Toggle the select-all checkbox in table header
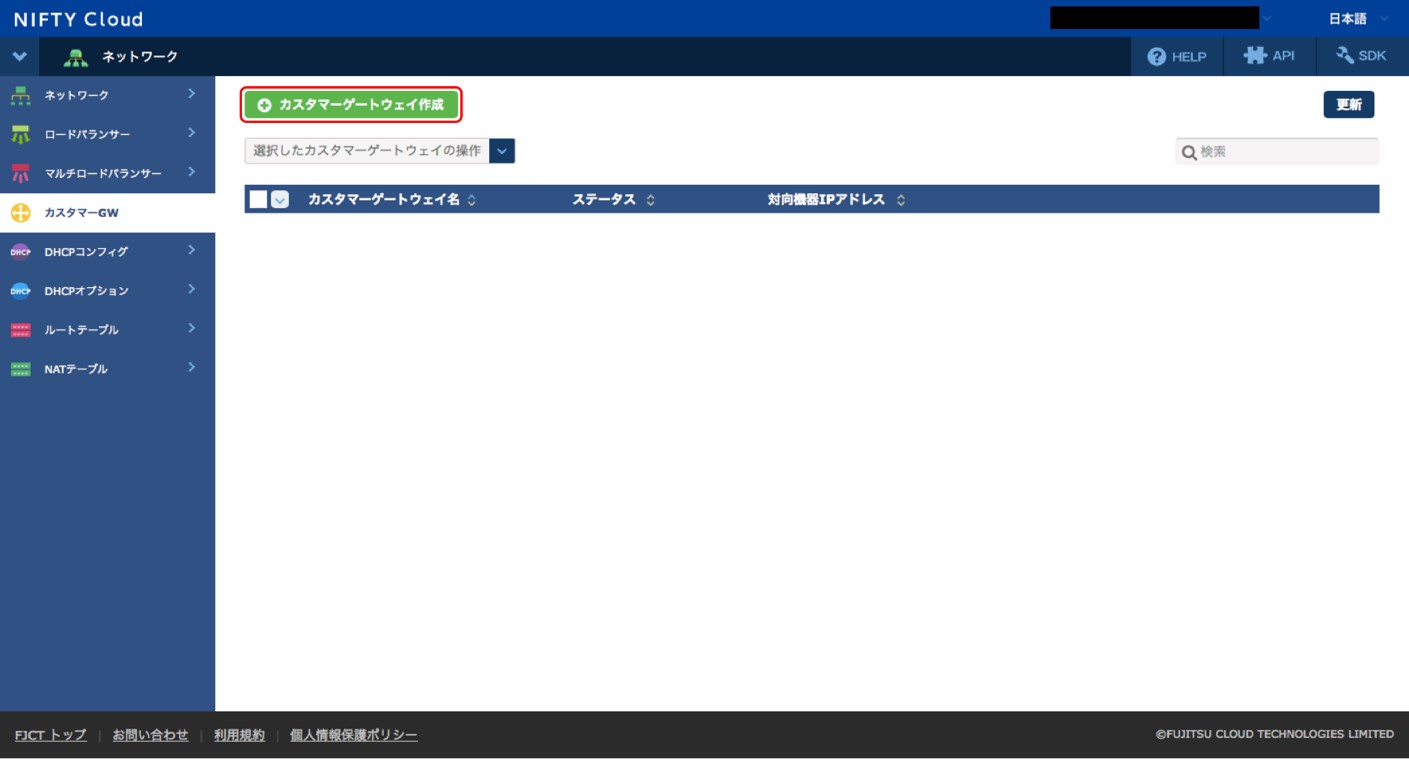 click(258, 199)
